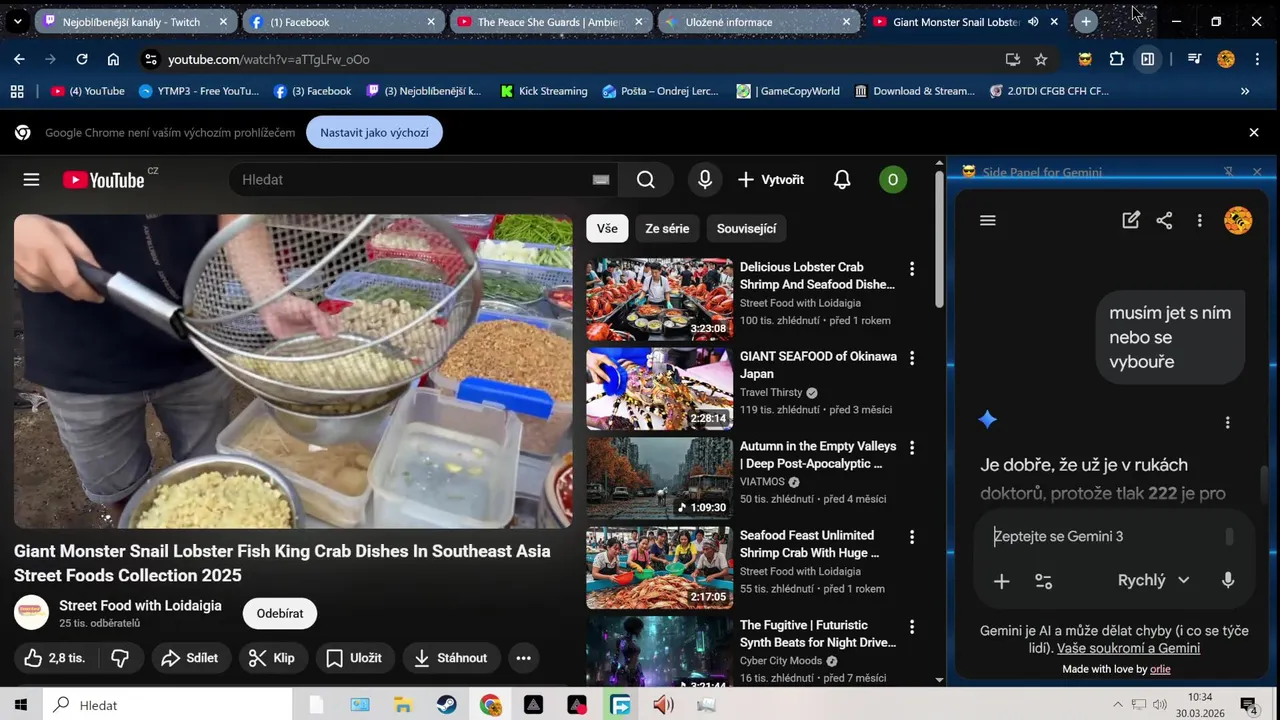Go to the YouTube home logo
The image size is (1280, 720).
click(x=104, y=180)
